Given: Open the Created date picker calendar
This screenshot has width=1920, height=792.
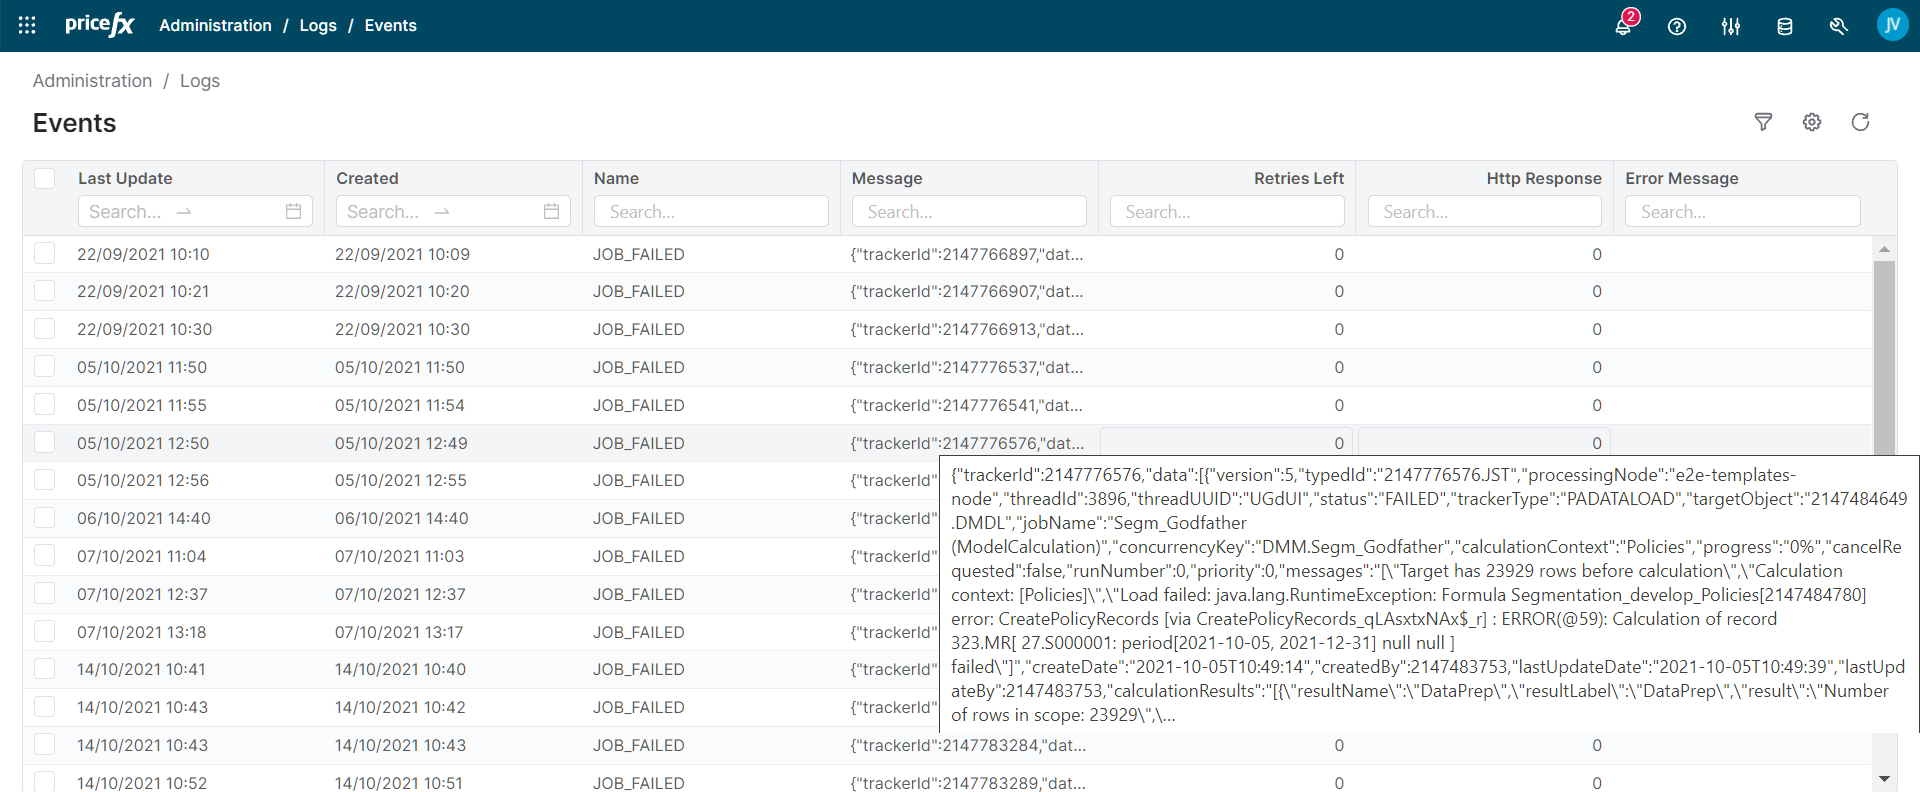Looking at the screenshot, I should (x=551, y=211).
